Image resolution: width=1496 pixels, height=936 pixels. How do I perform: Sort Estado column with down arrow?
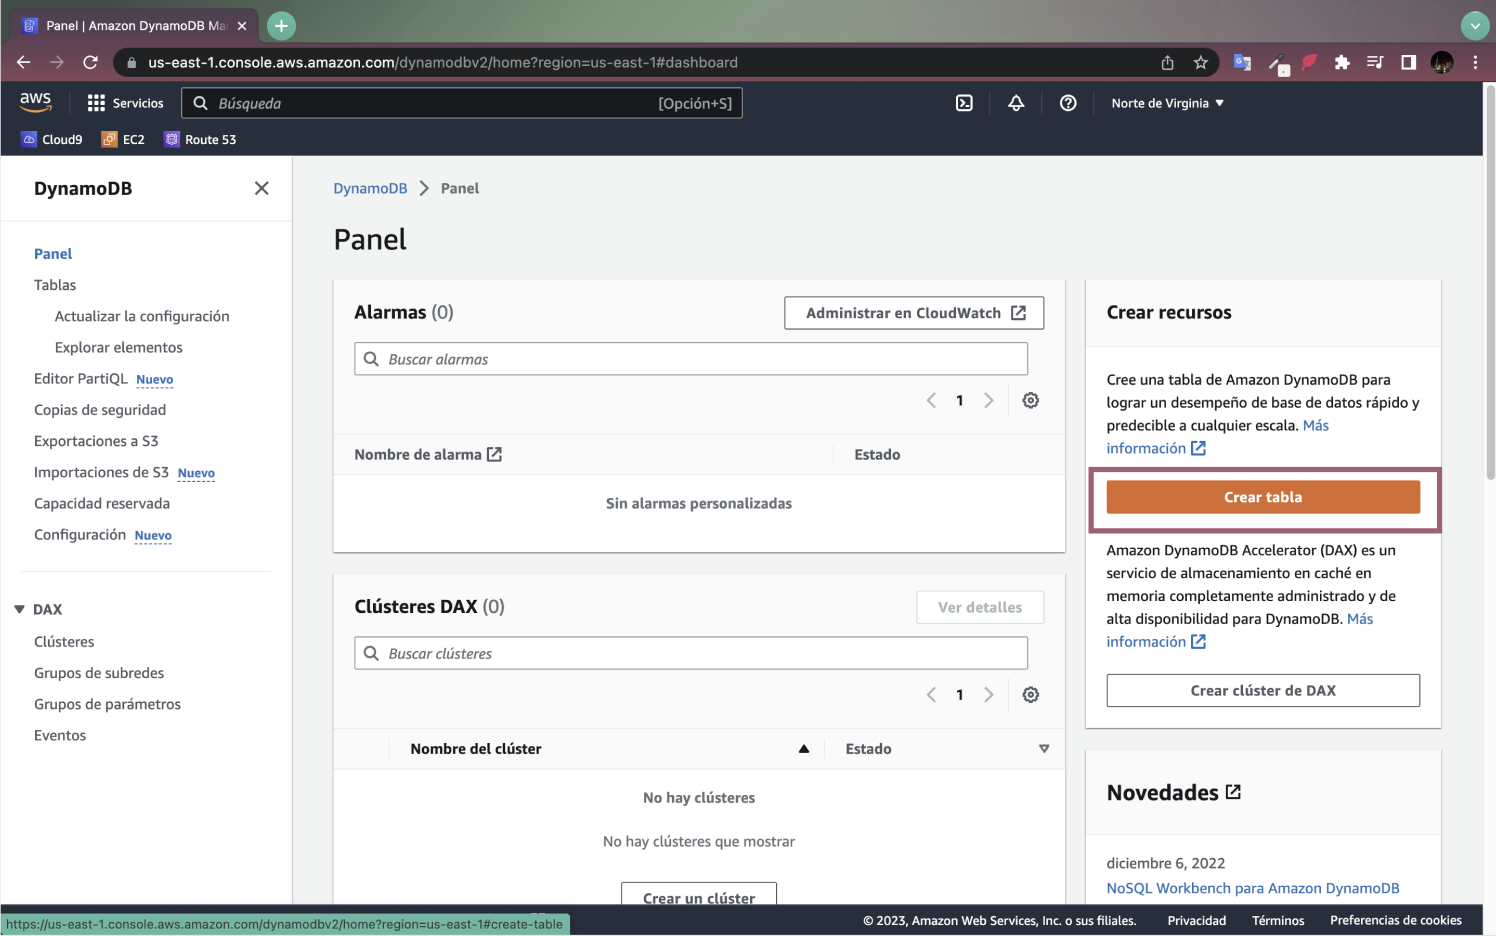pyautogui.click(x=1044, y=748)
